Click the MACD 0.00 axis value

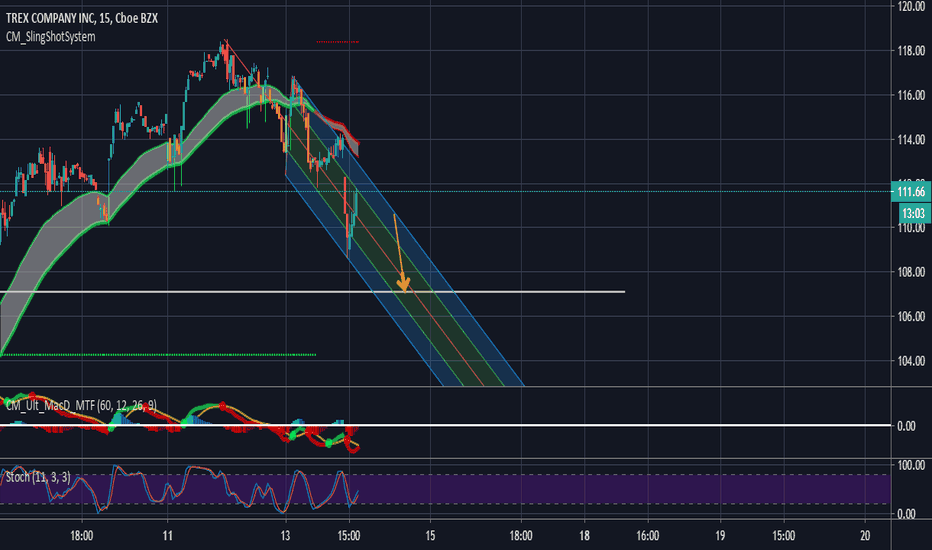(x=906, y=426)
